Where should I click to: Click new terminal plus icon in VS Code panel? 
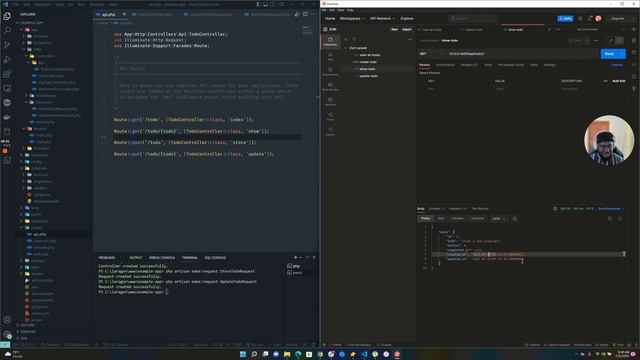coord(295,258)
